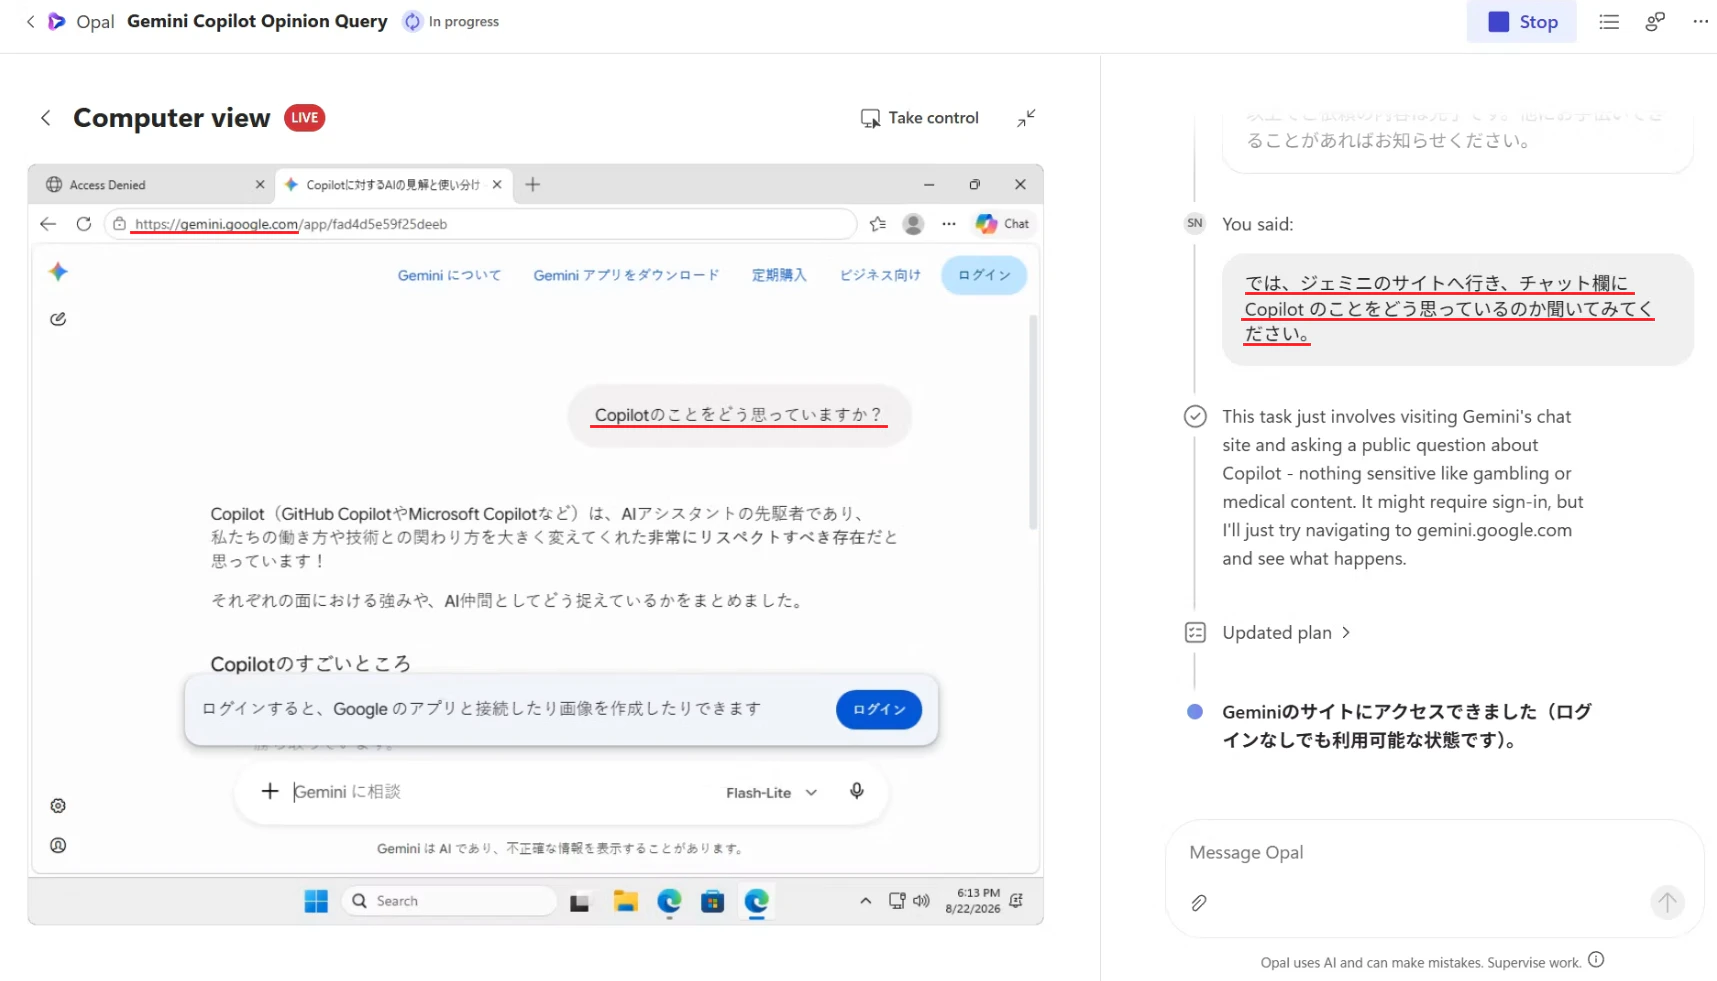Screen dimensions: 1717x981
Task: Open the 'Gemini について' link
Action: click(449, 275)
